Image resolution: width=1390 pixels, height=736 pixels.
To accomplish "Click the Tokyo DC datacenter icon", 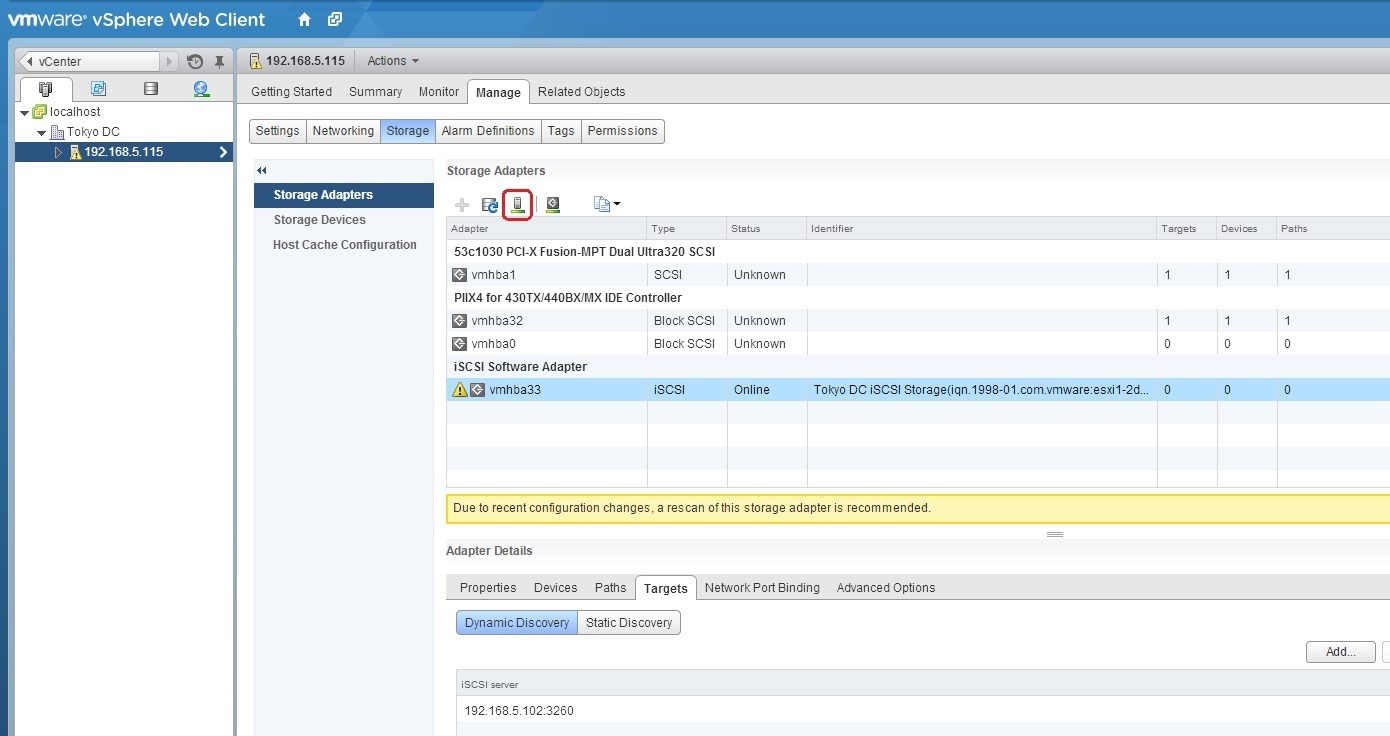I will pyautogui.click(x=57, y=132).
